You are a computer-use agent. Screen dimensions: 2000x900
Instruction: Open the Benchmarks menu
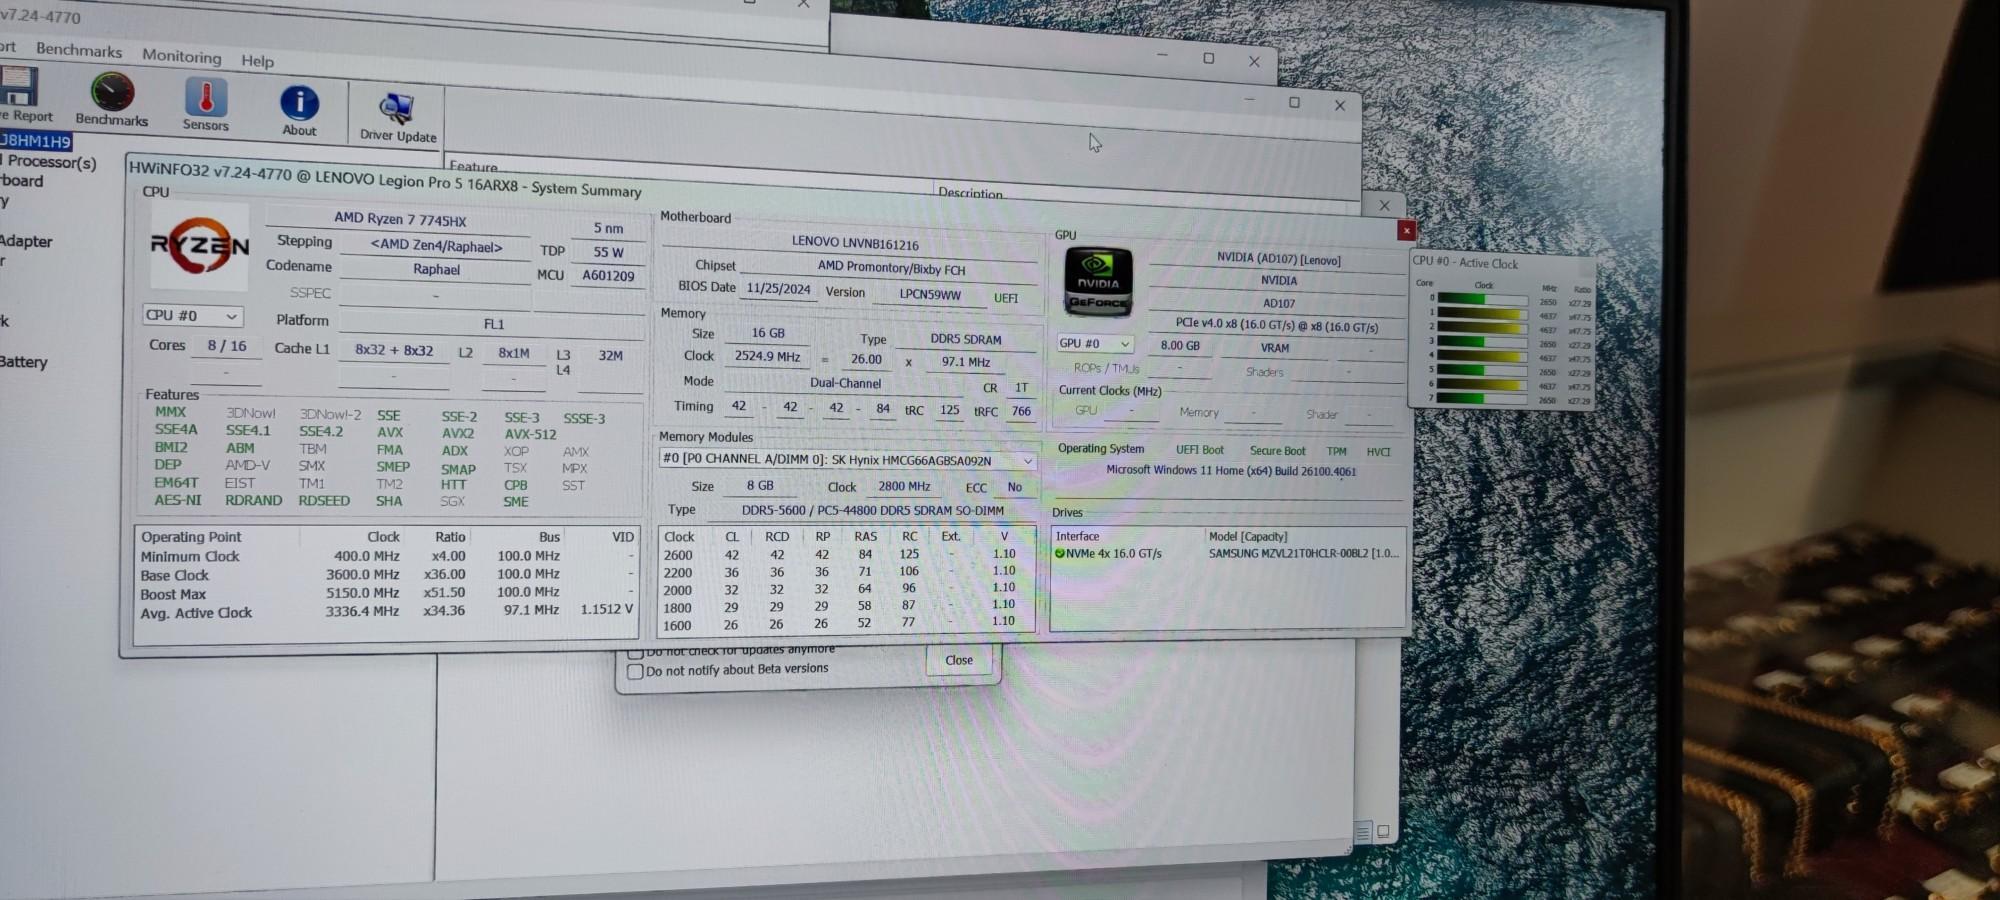click(79, 50)
